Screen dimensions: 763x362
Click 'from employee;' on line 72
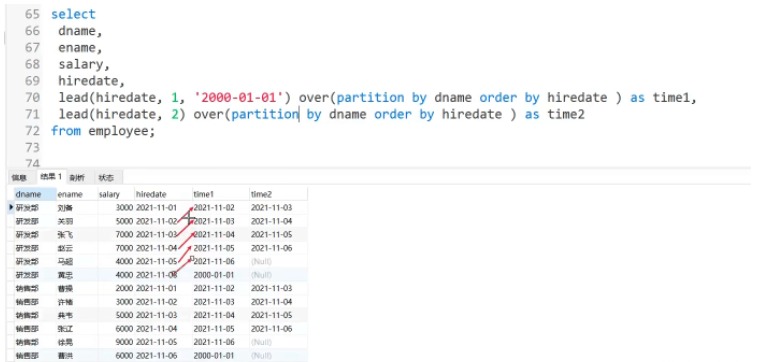pyautogui.click(x=103, y=131)
